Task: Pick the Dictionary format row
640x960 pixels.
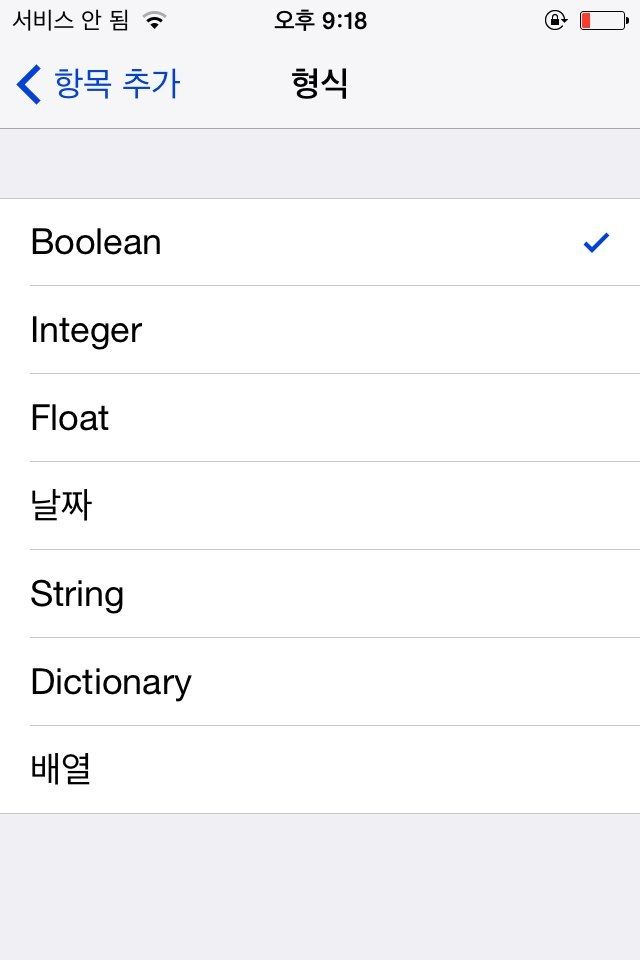Action: (x=320, y=682)
